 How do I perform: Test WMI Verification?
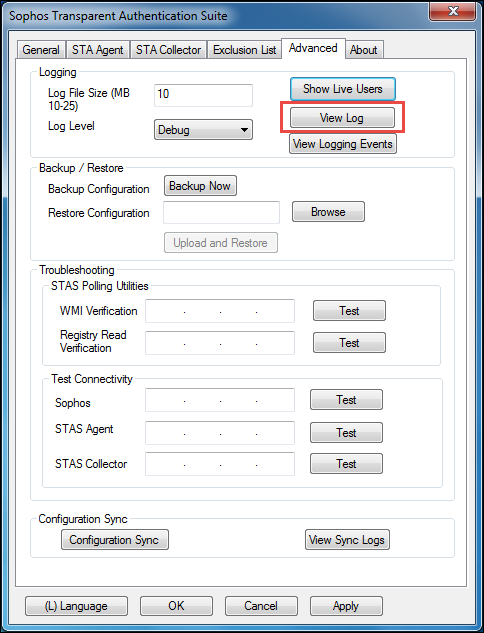pyautogui.click(x=349, y=311)
